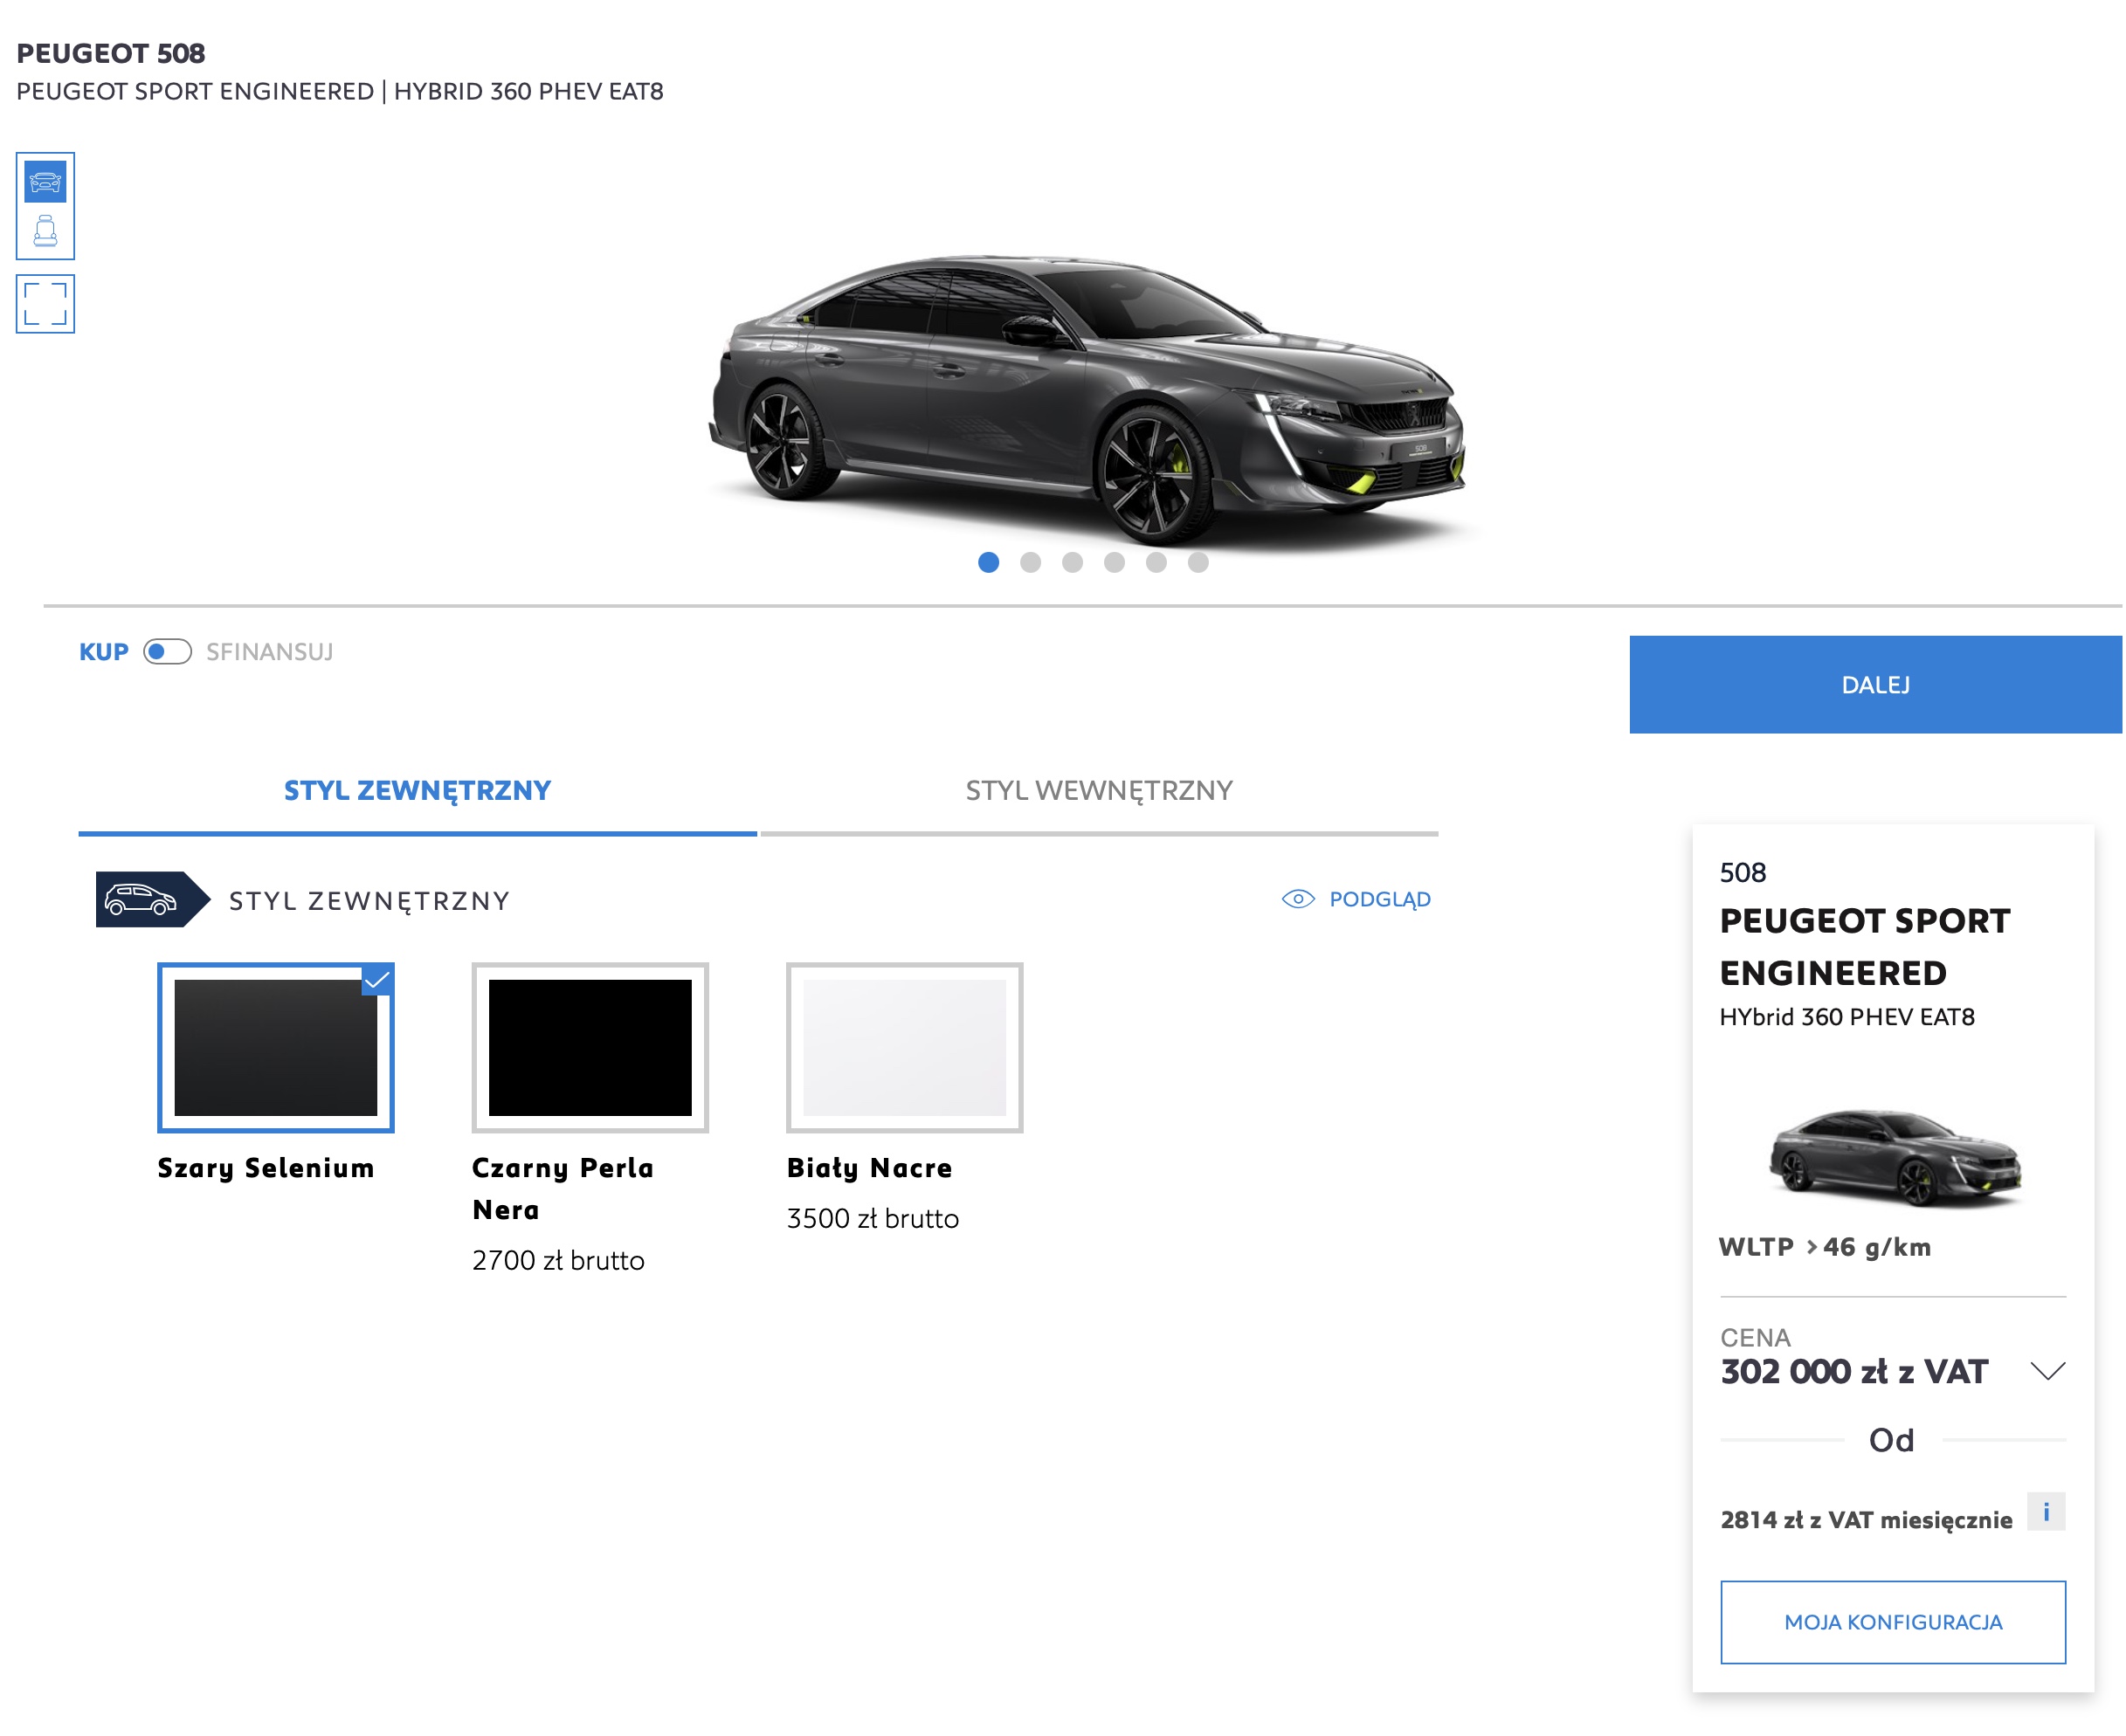The image size is (2126, 1736).
Task: Go to fifth carousel image dot
Action: [x=1157, y=563]
